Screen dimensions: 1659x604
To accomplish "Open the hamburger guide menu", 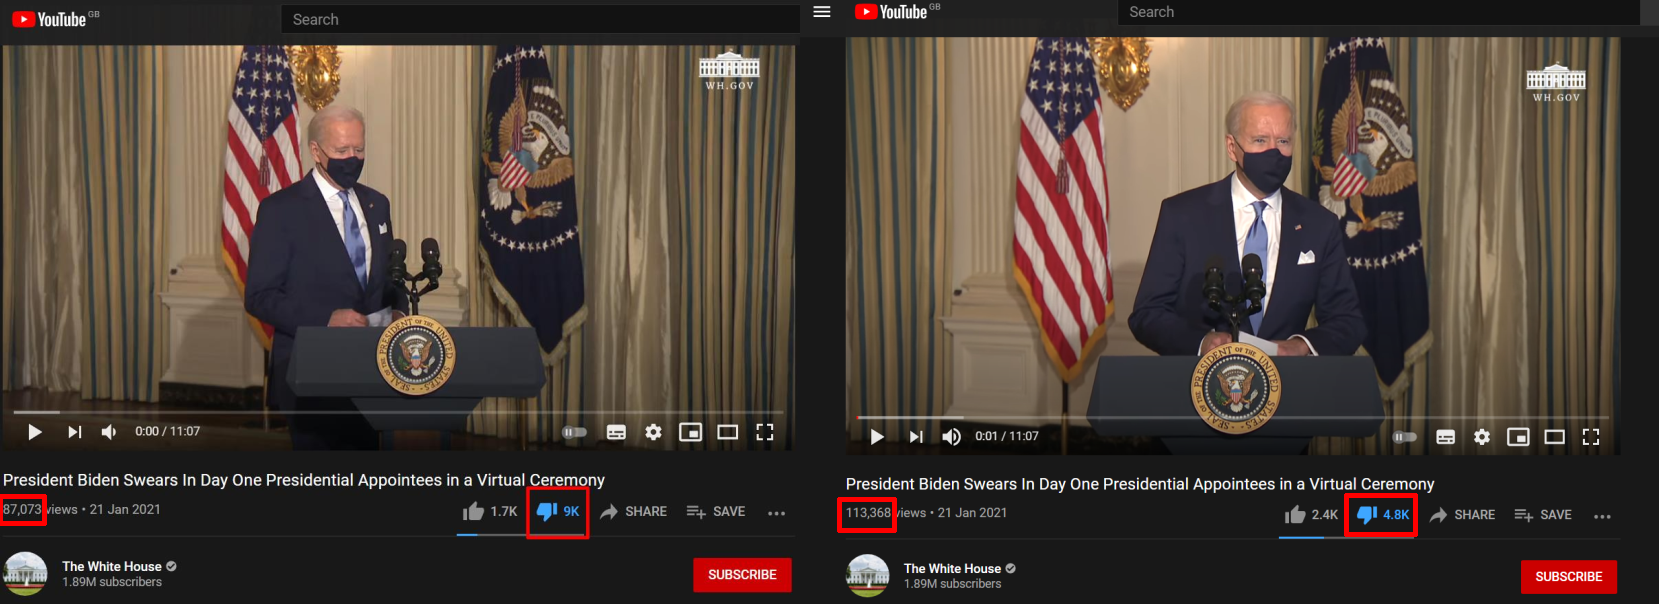I will (822, 12).
